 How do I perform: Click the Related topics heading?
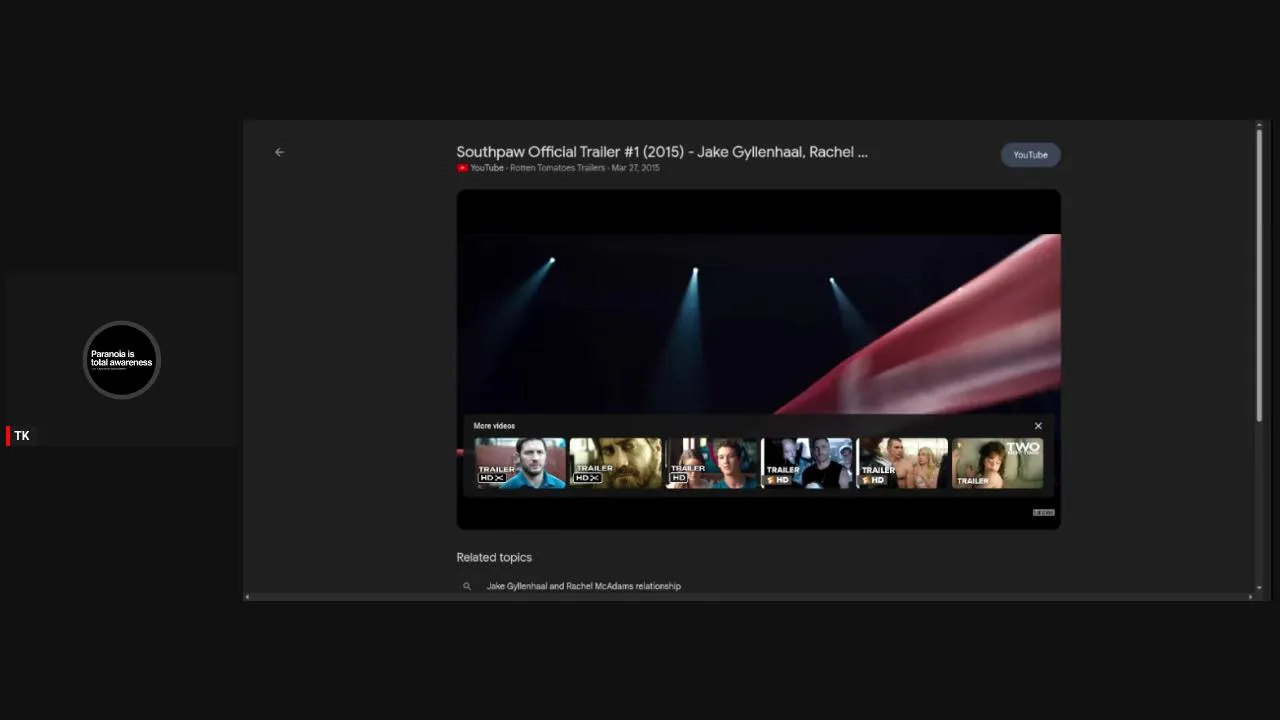pyautogui.click(x=494, y=557)
